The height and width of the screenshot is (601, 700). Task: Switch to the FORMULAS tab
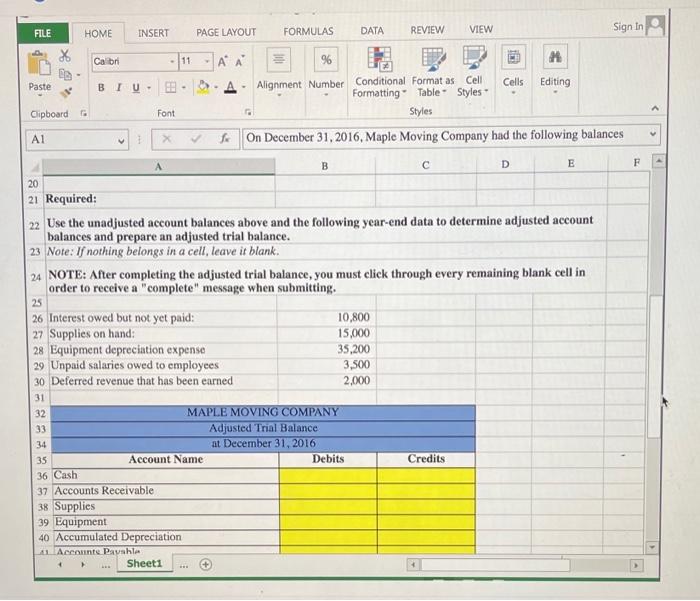pyautogui.click(x=308, y=31)
